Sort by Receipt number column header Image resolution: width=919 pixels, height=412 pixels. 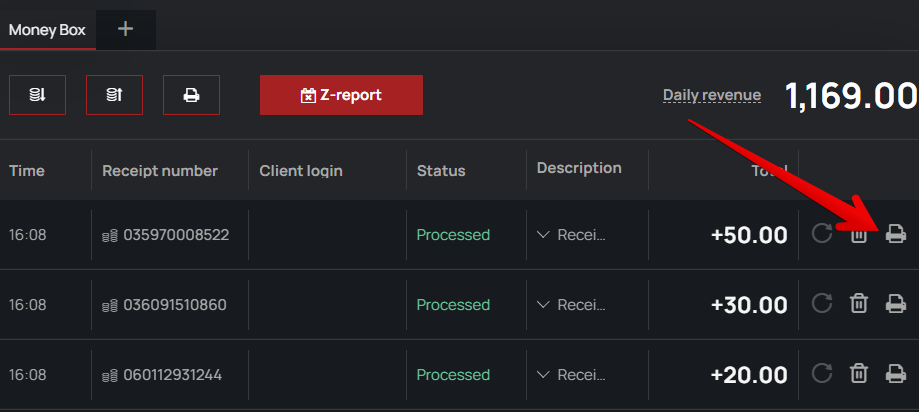(160, 171)
